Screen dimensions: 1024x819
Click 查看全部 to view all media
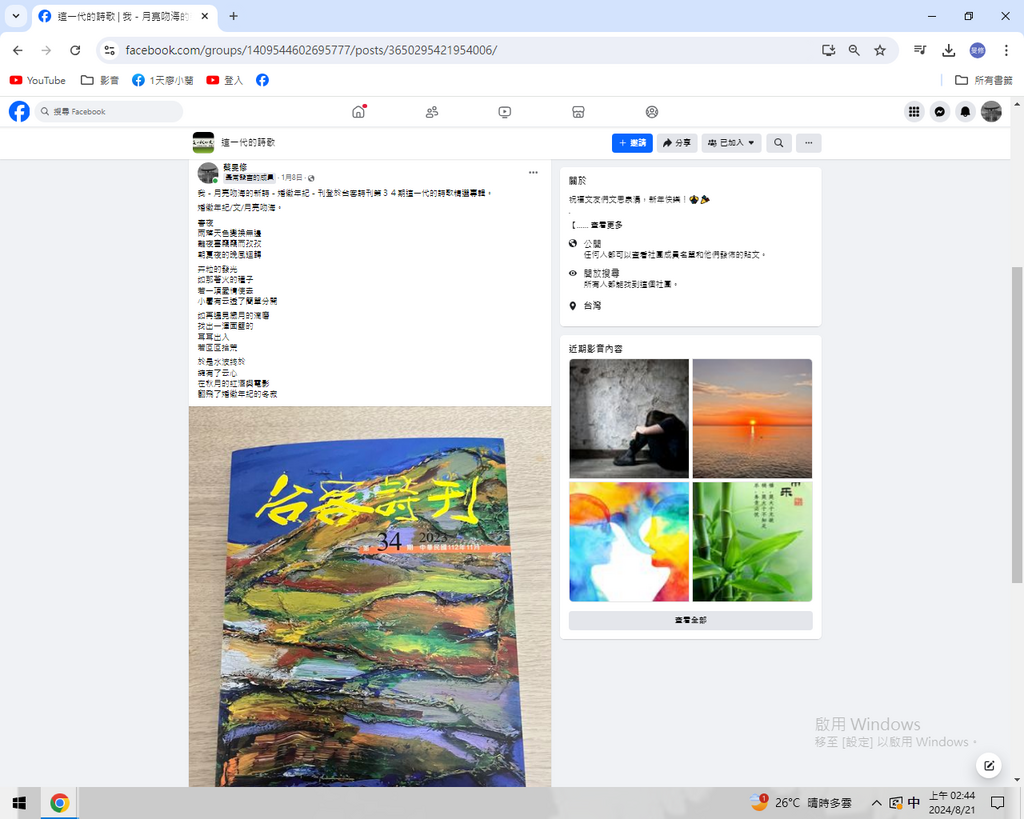[x=690, y=621]
